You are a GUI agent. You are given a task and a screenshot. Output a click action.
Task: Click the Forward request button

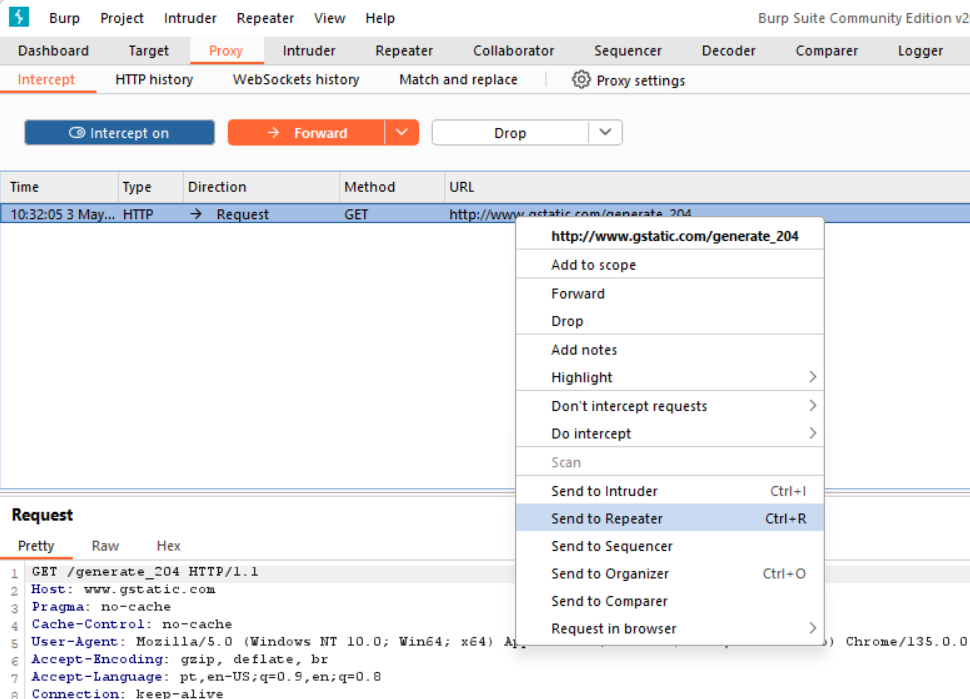tap(306, 133)
